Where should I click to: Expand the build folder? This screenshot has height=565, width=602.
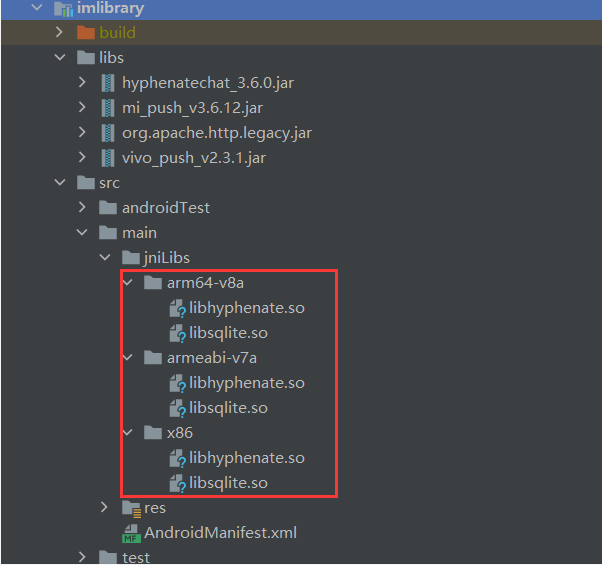point(59,32)
